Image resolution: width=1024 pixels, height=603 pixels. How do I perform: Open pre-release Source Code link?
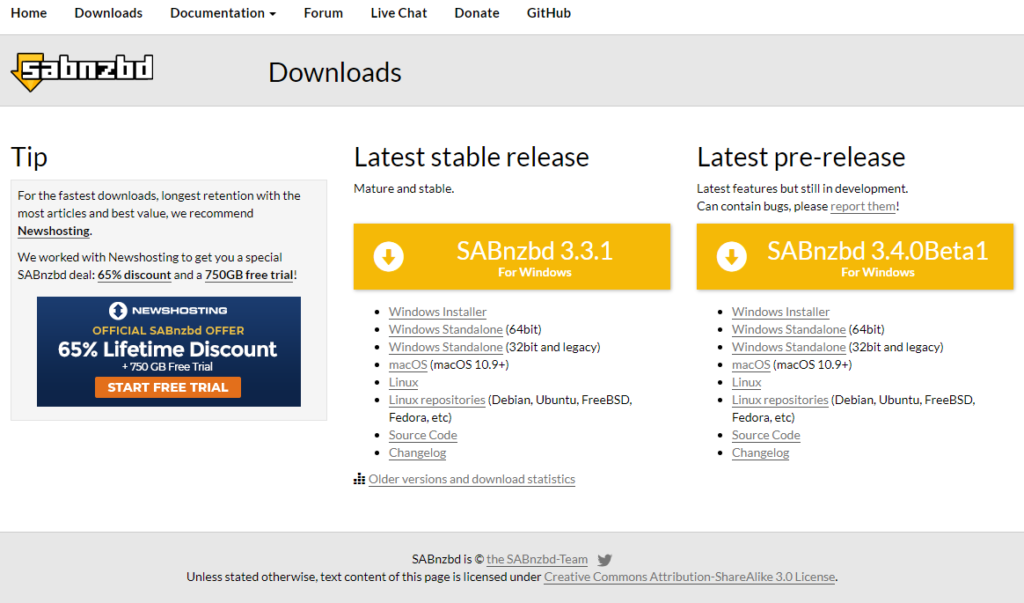tap(765, 435)
